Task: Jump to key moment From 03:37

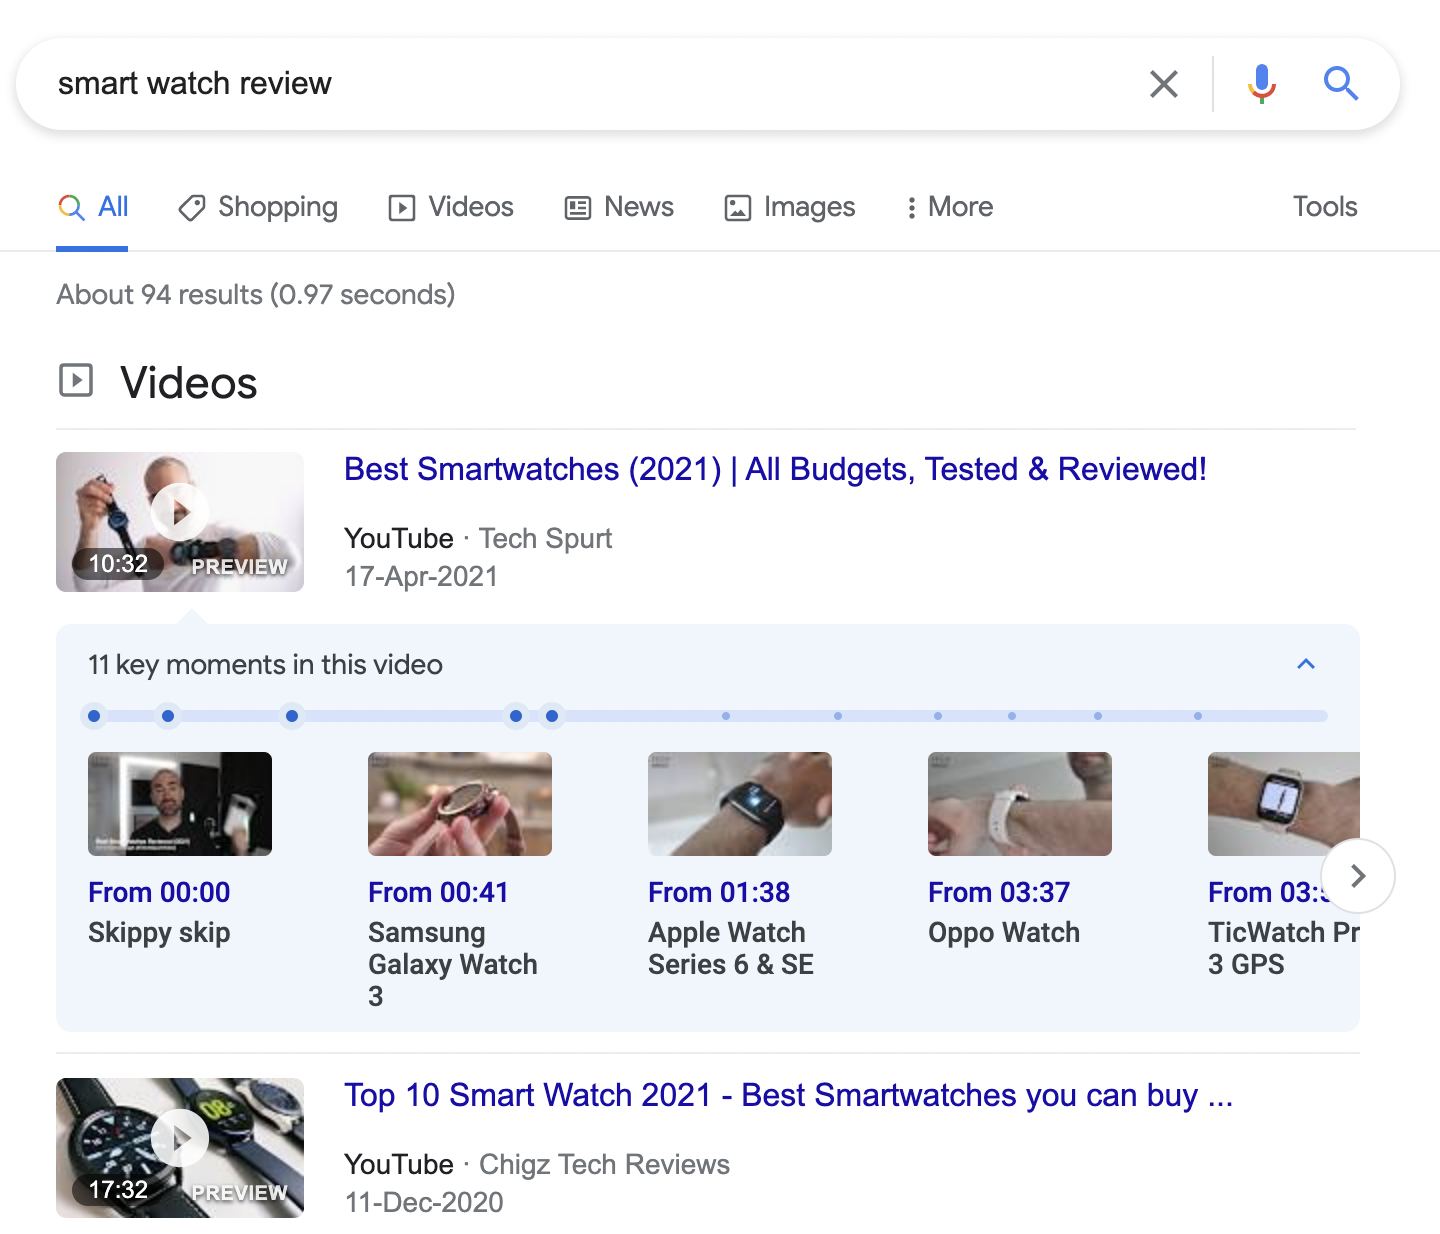Action: 999,892
